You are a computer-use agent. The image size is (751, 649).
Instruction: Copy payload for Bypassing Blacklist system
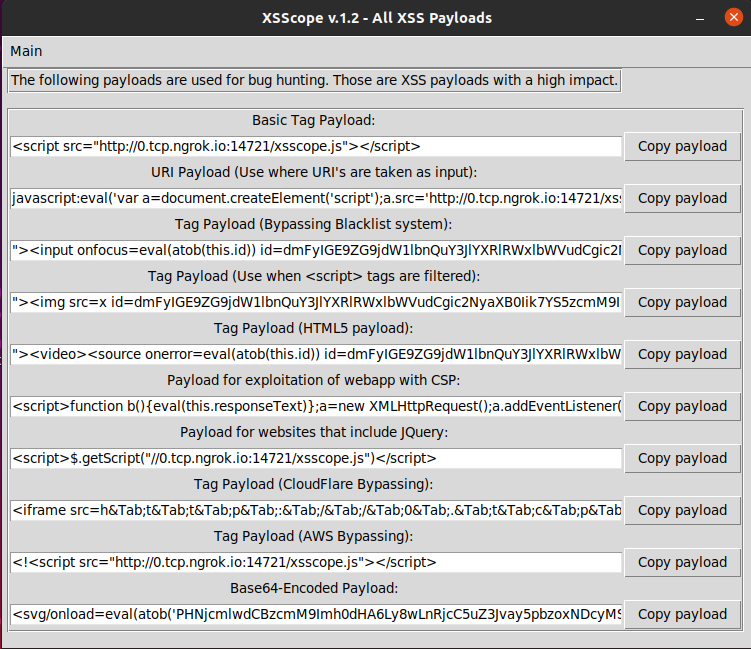click(682, 250)
